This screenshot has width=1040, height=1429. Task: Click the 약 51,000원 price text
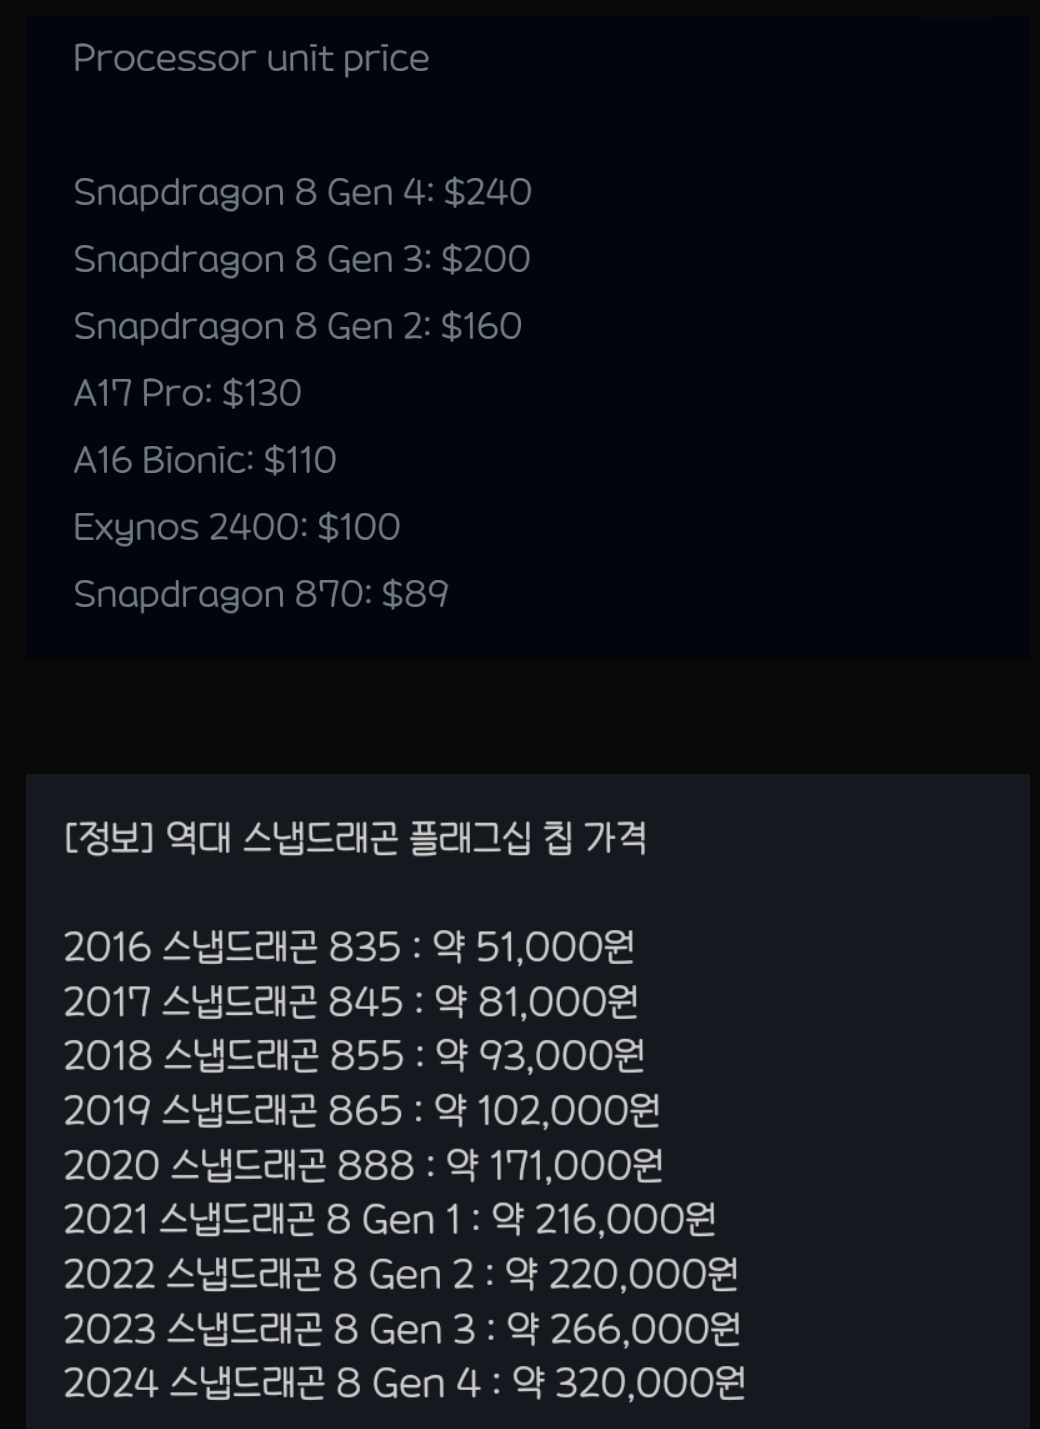pyautogui.click(x=534, y=947)
